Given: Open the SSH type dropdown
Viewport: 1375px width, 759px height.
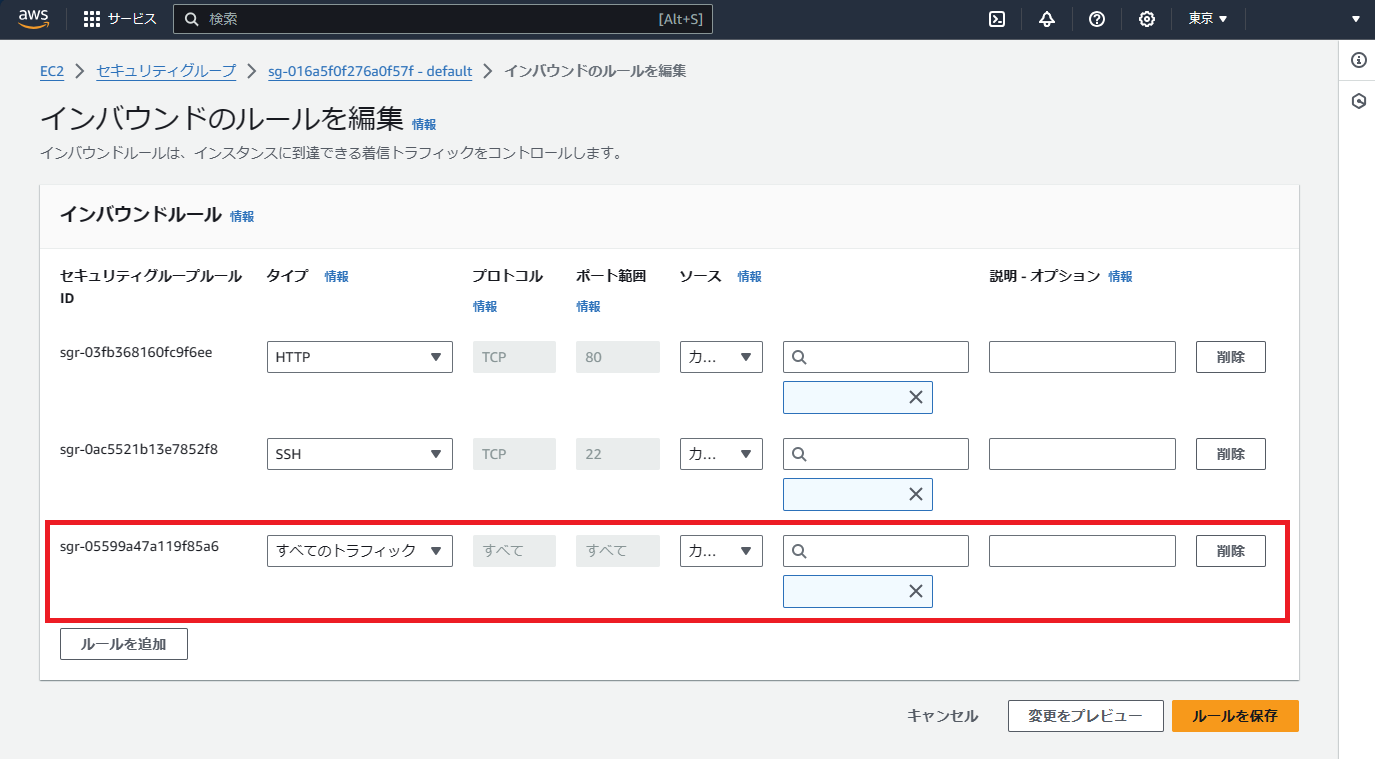Looking at the screenshot, I should [360, 454].
